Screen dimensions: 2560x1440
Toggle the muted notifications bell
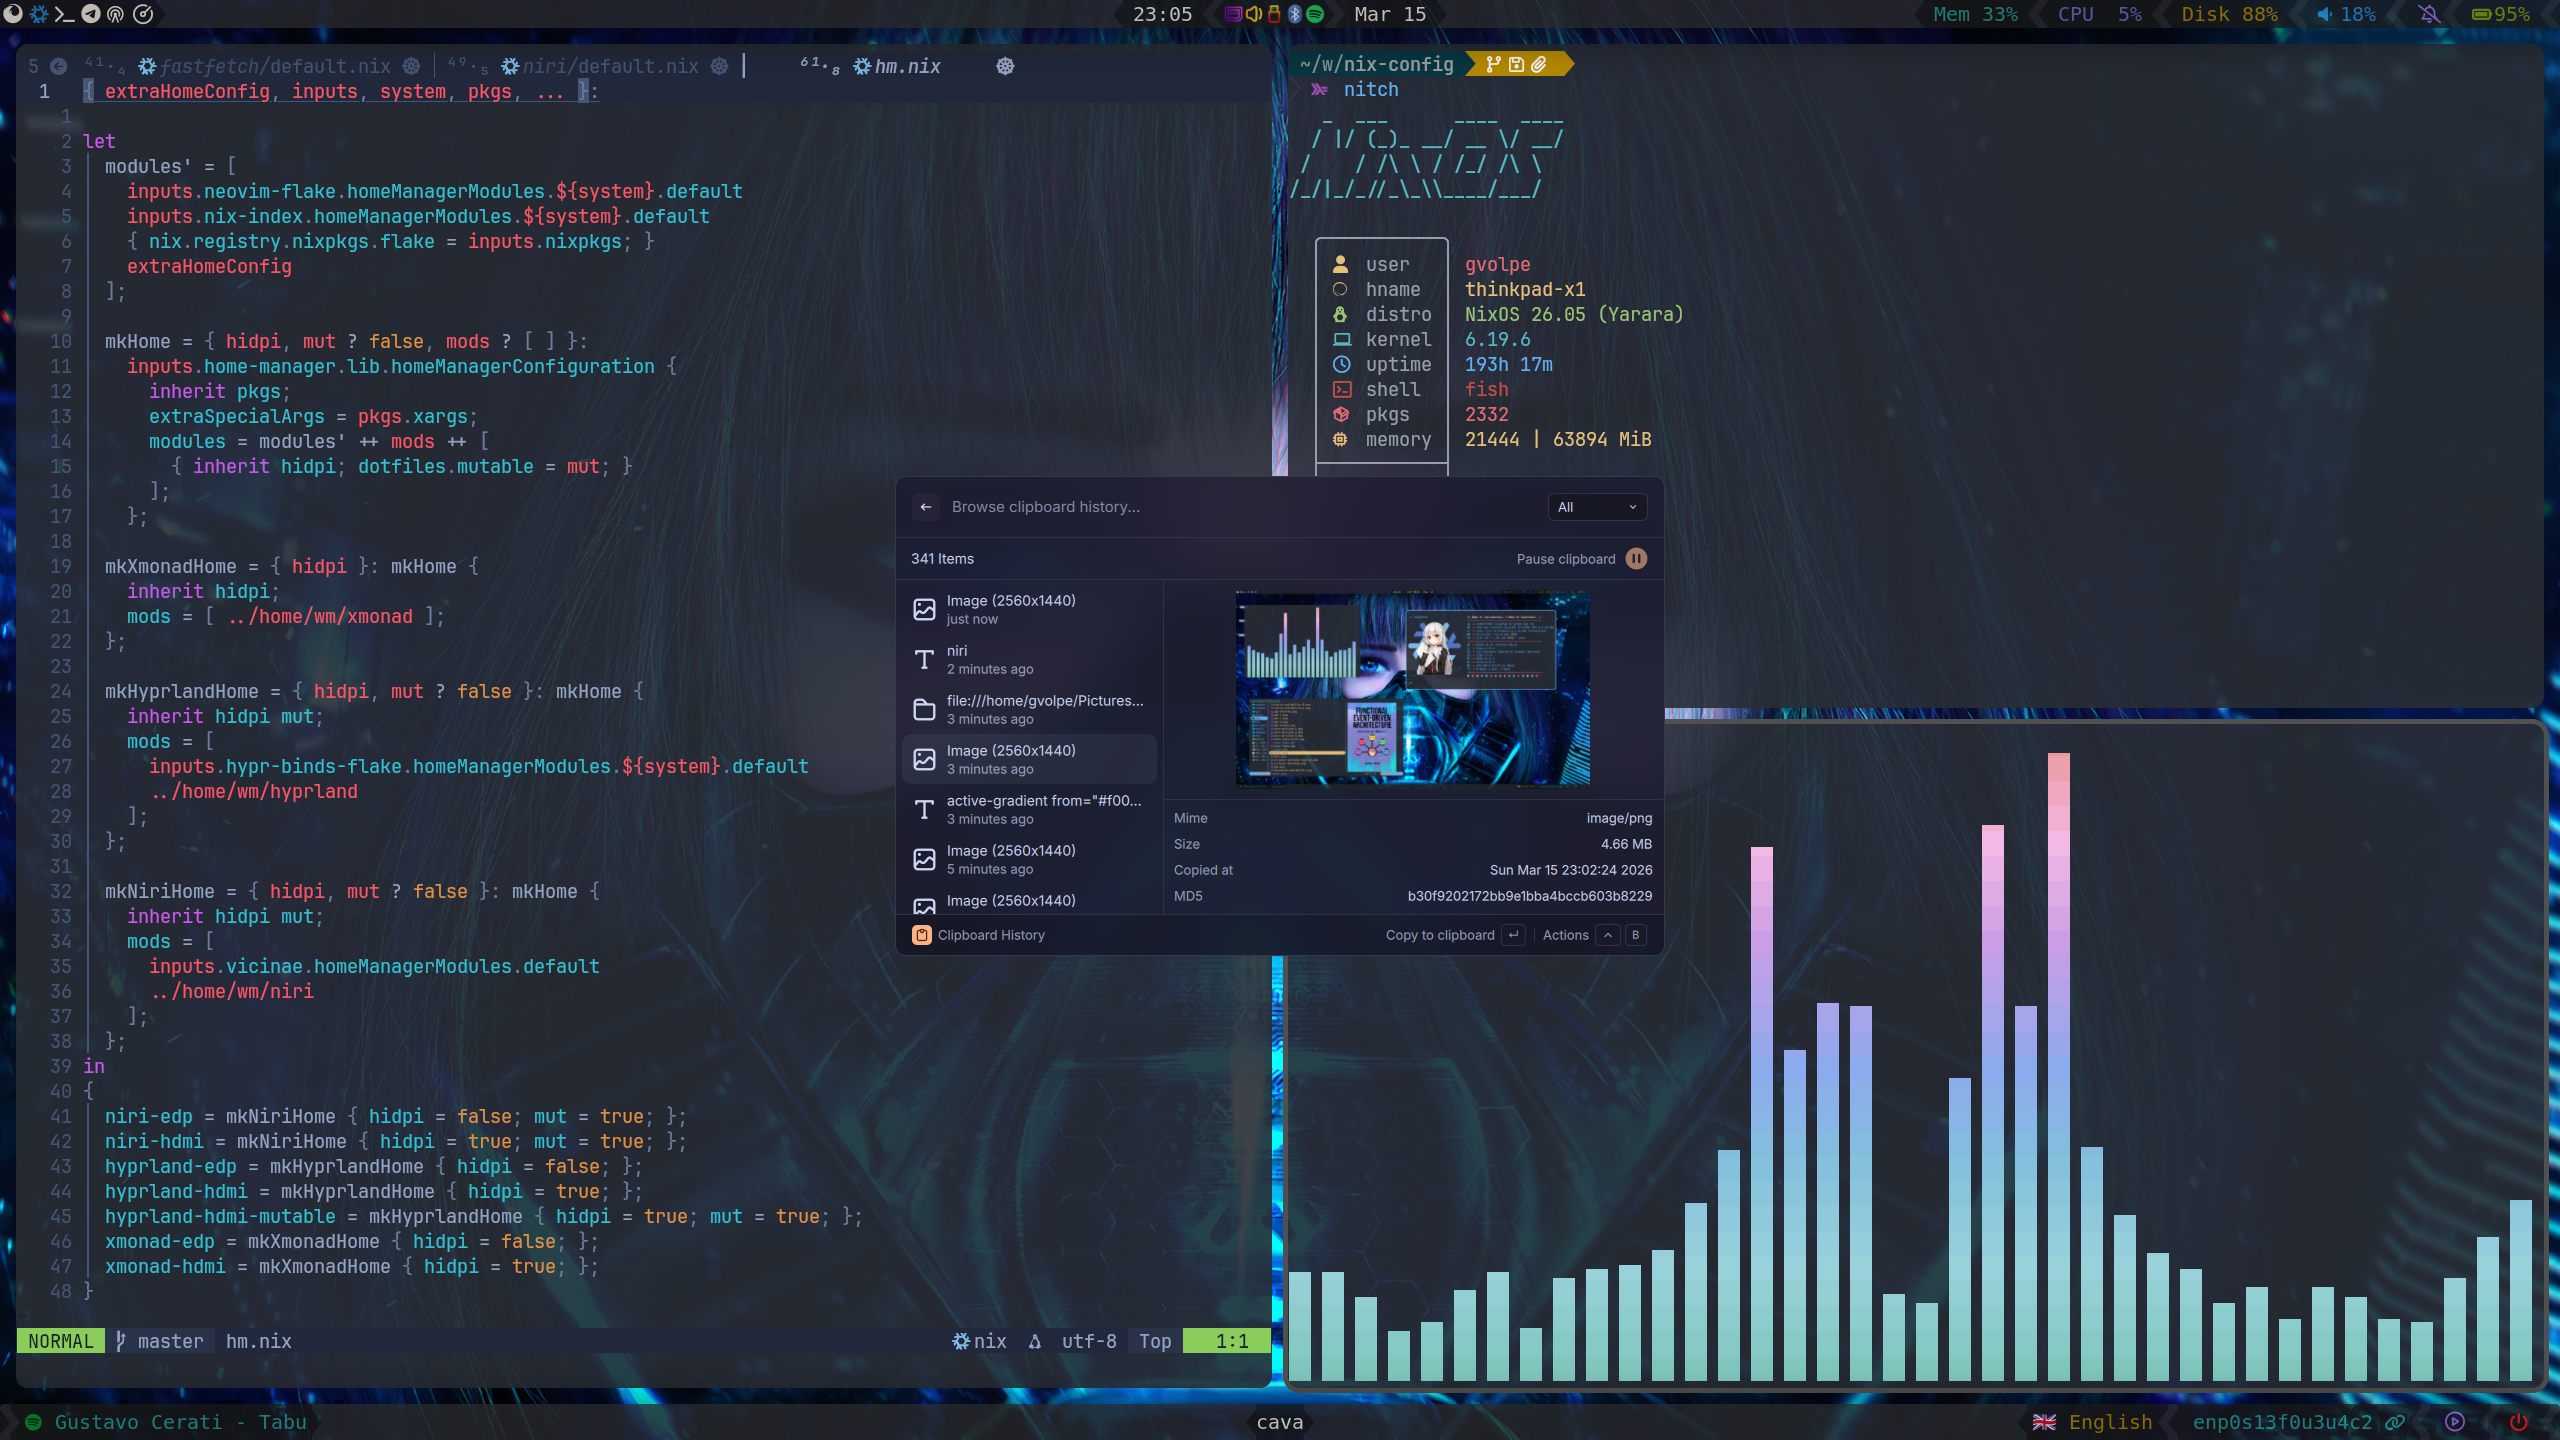pos(2429,14)
